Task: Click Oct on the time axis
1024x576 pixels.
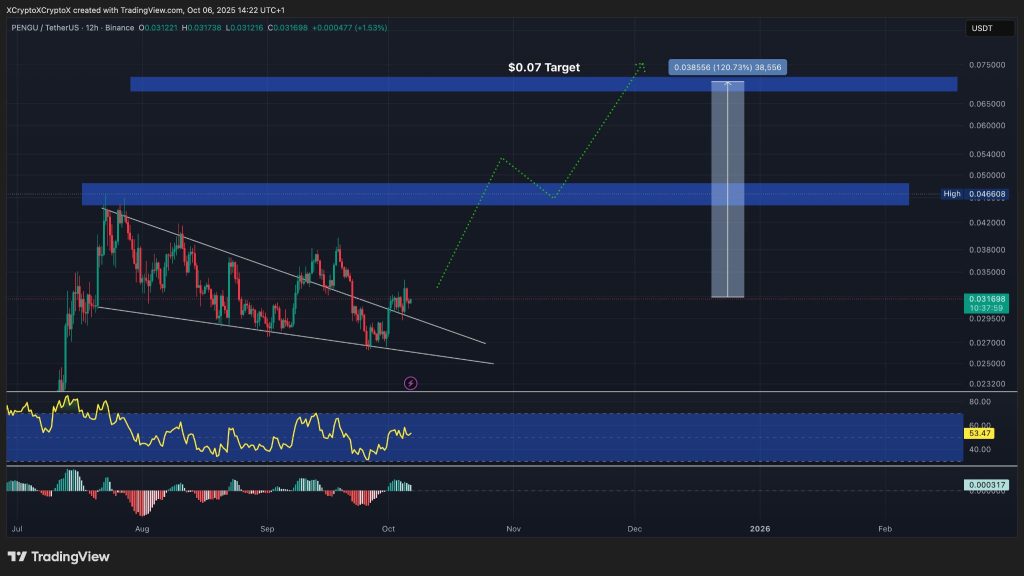Action: pyautogui.click(x=388, y=529)
